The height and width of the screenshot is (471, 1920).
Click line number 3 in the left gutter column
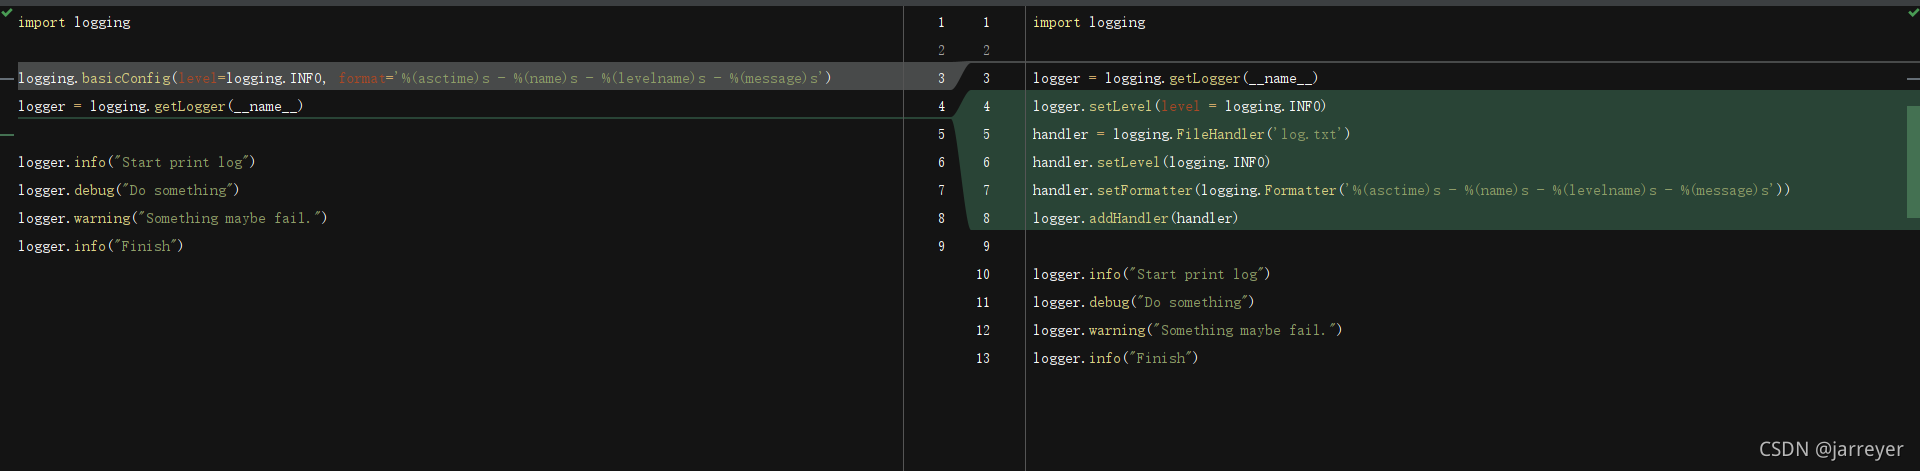[x=941, y=78]
